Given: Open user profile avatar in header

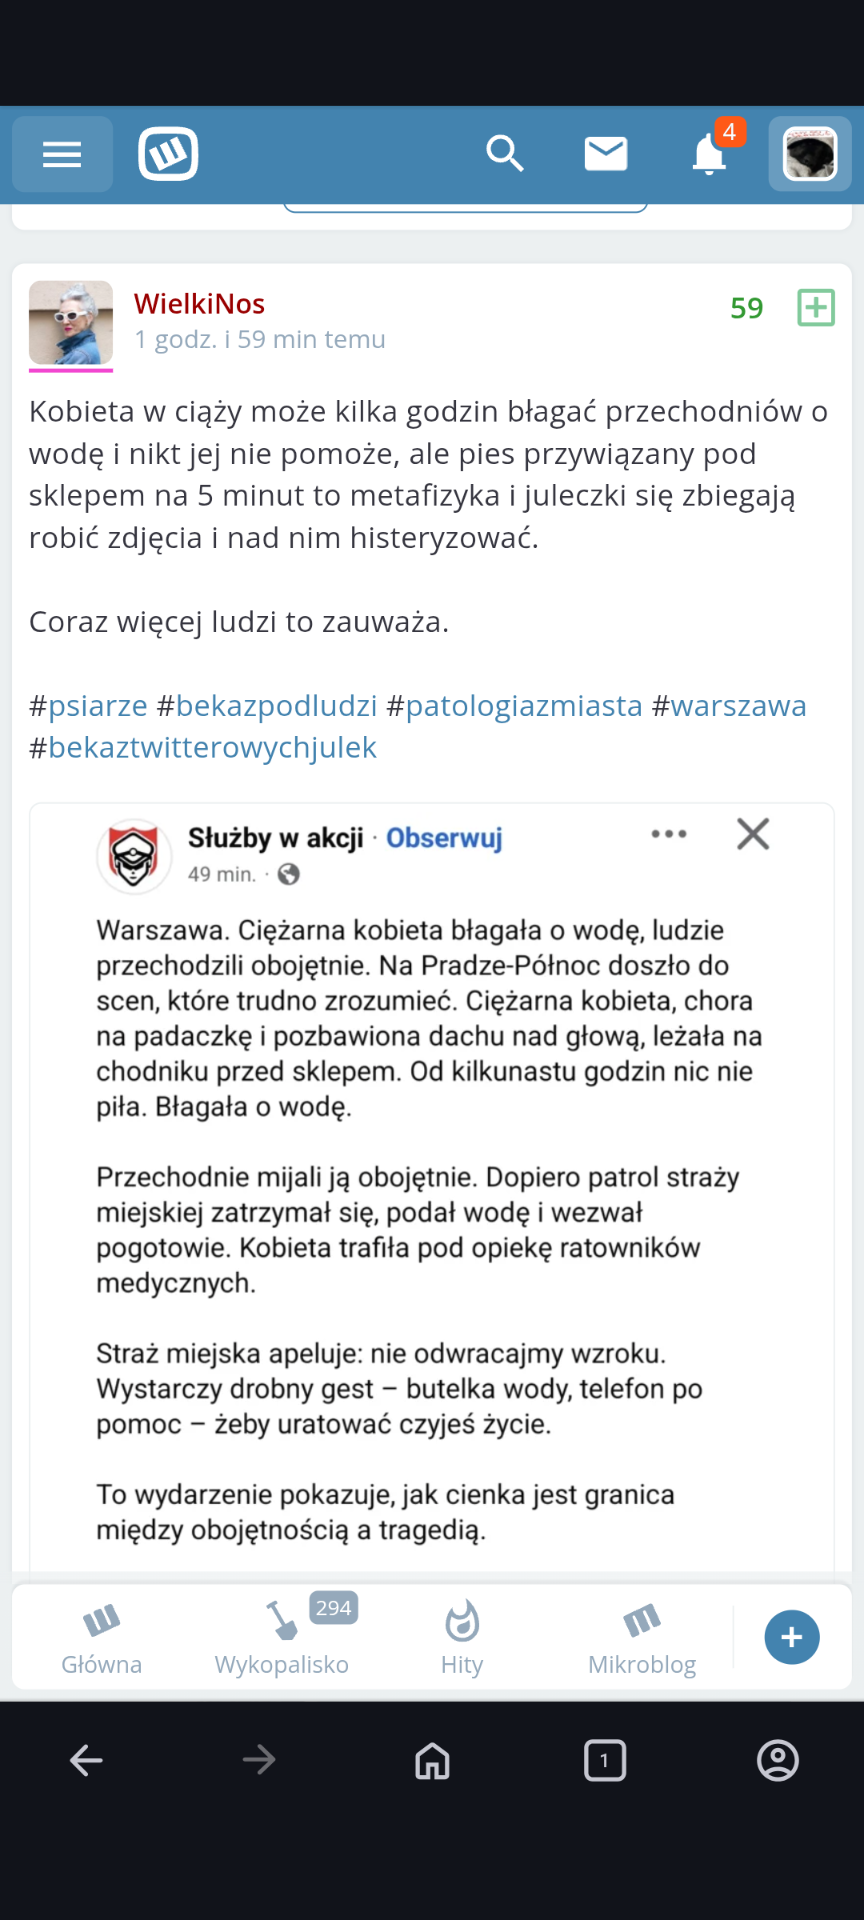Looking at the screenshot, I should [809, 154].
